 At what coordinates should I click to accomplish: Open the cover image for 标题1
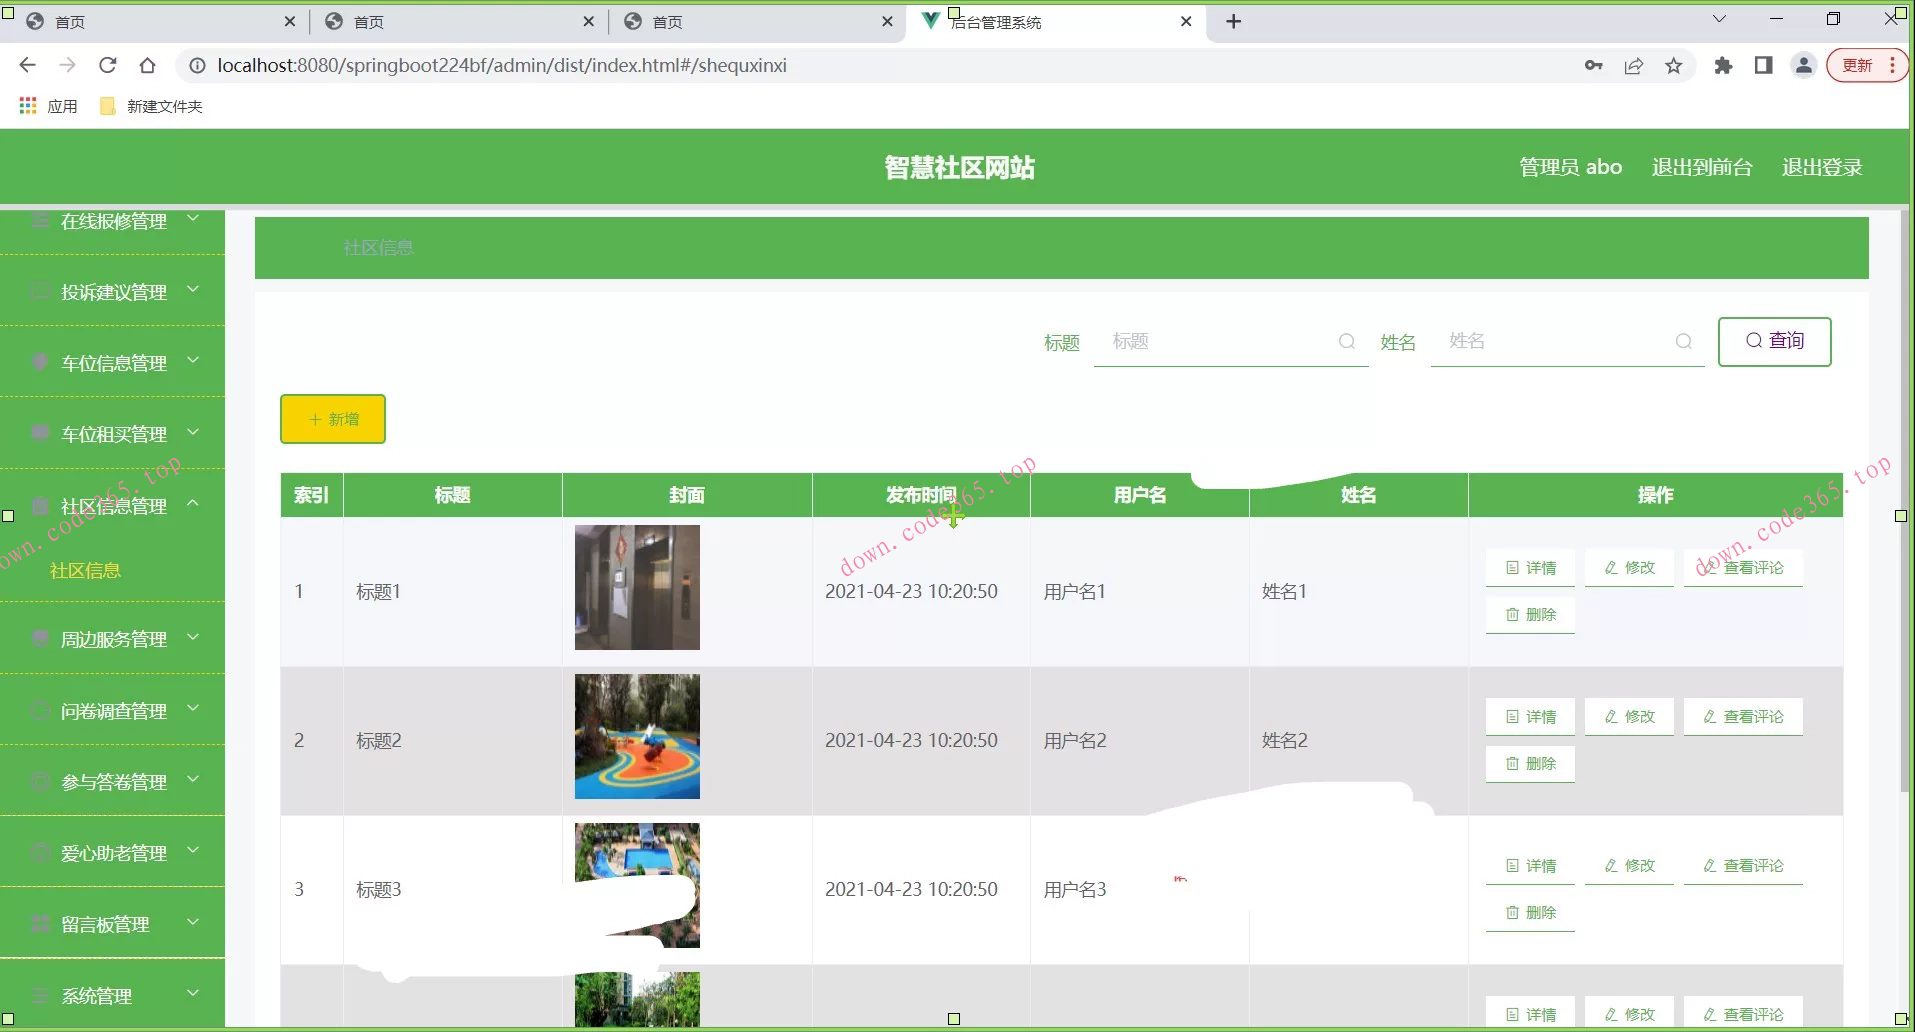[x=637, y=588]
